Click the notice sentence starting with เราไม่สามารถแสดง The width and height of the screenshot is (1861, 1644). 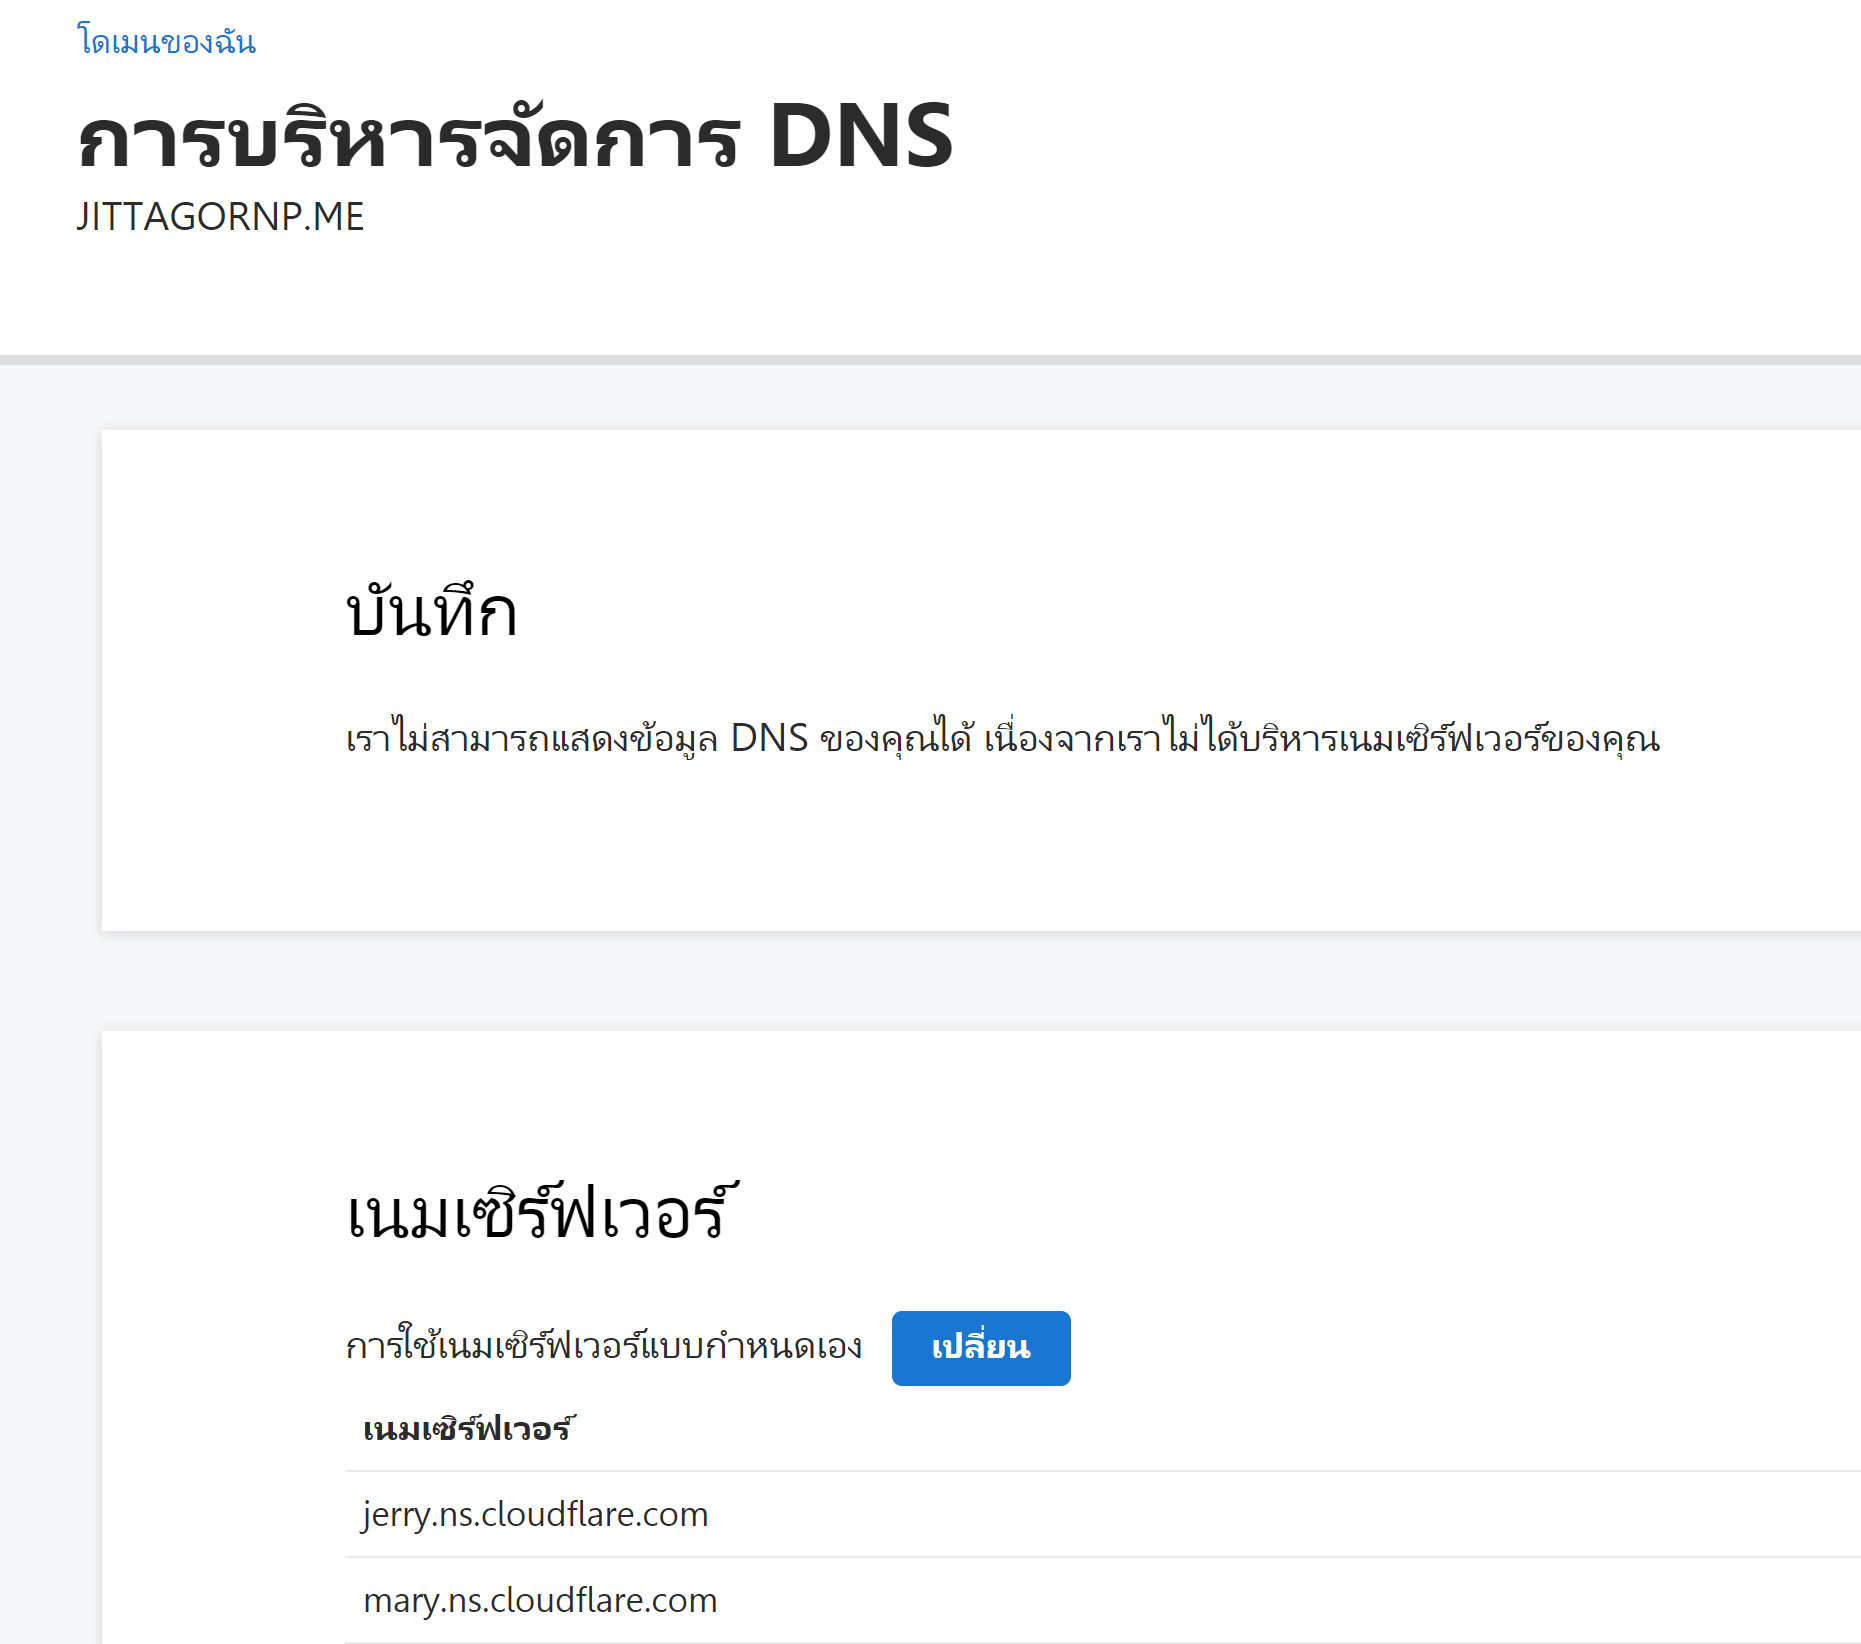(1002, 739)
